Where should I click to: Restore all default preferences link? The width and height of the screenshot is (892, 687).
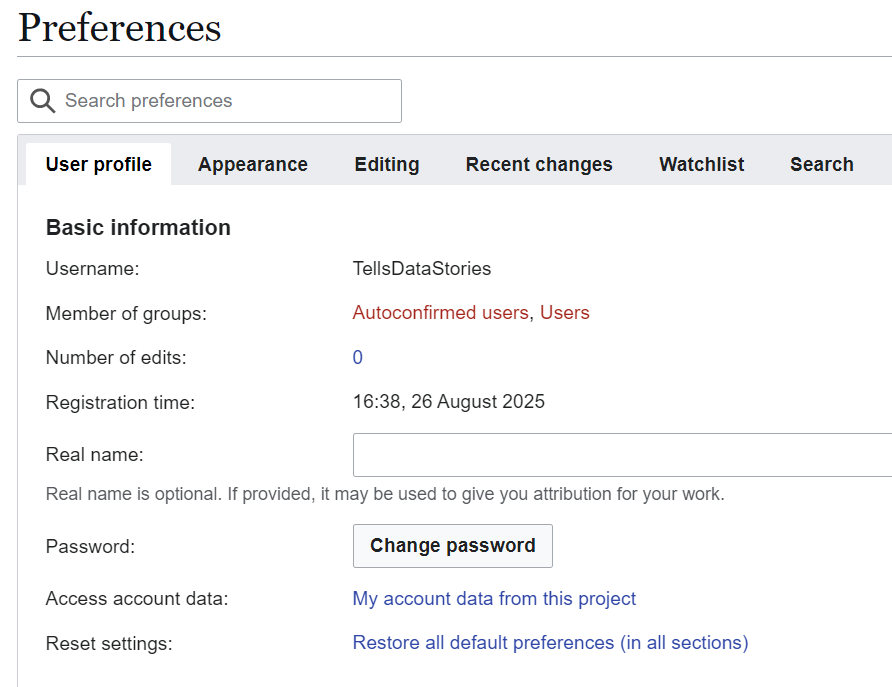click(x=550, y=643)
